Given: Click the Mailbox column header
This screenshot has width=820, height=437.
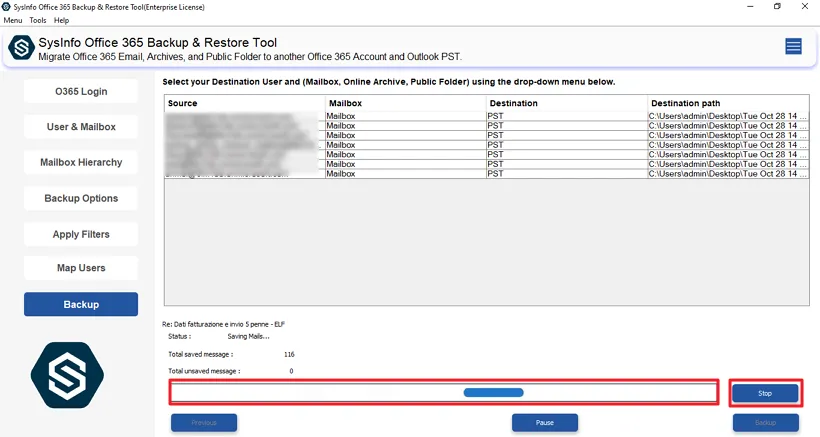Looking at the screenshot, I should click(405, 103).
